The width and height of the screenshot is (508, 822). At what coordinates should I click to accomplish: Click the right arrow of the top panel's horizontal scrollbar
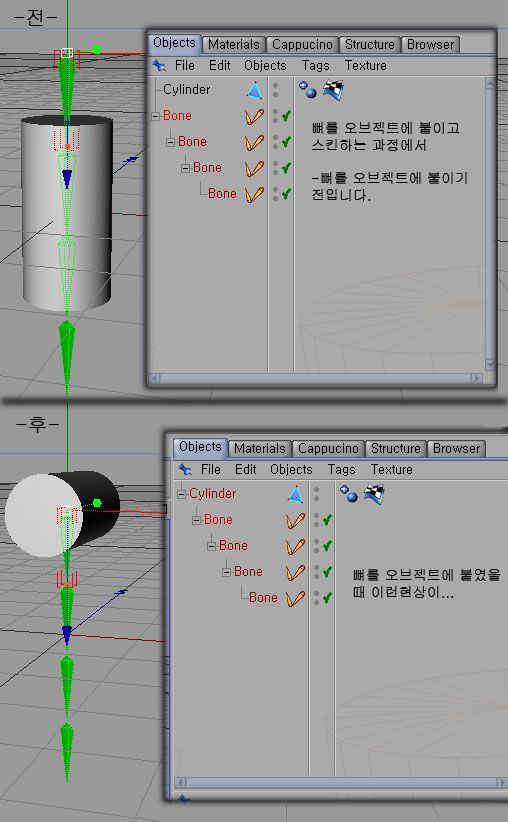(x=476, y=378)
